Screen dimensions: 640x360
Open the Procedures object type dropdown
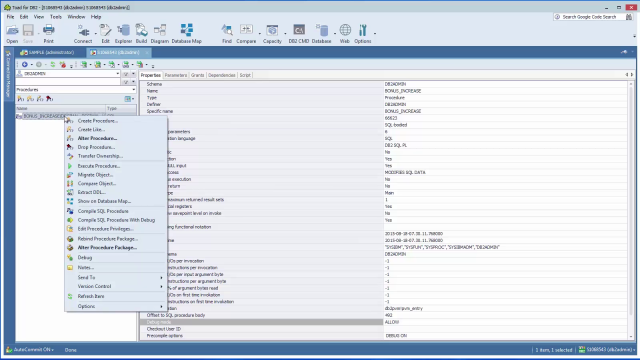(133, 89)
